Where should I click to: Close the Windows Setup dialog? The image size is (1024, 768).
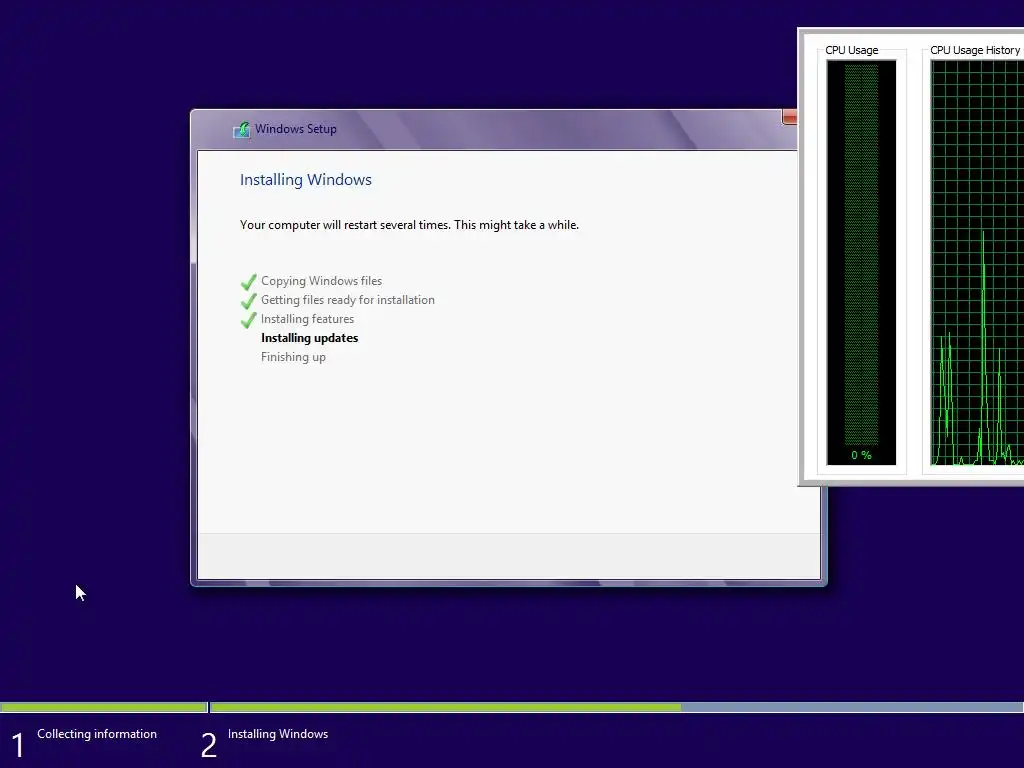(x=790, y=118)
